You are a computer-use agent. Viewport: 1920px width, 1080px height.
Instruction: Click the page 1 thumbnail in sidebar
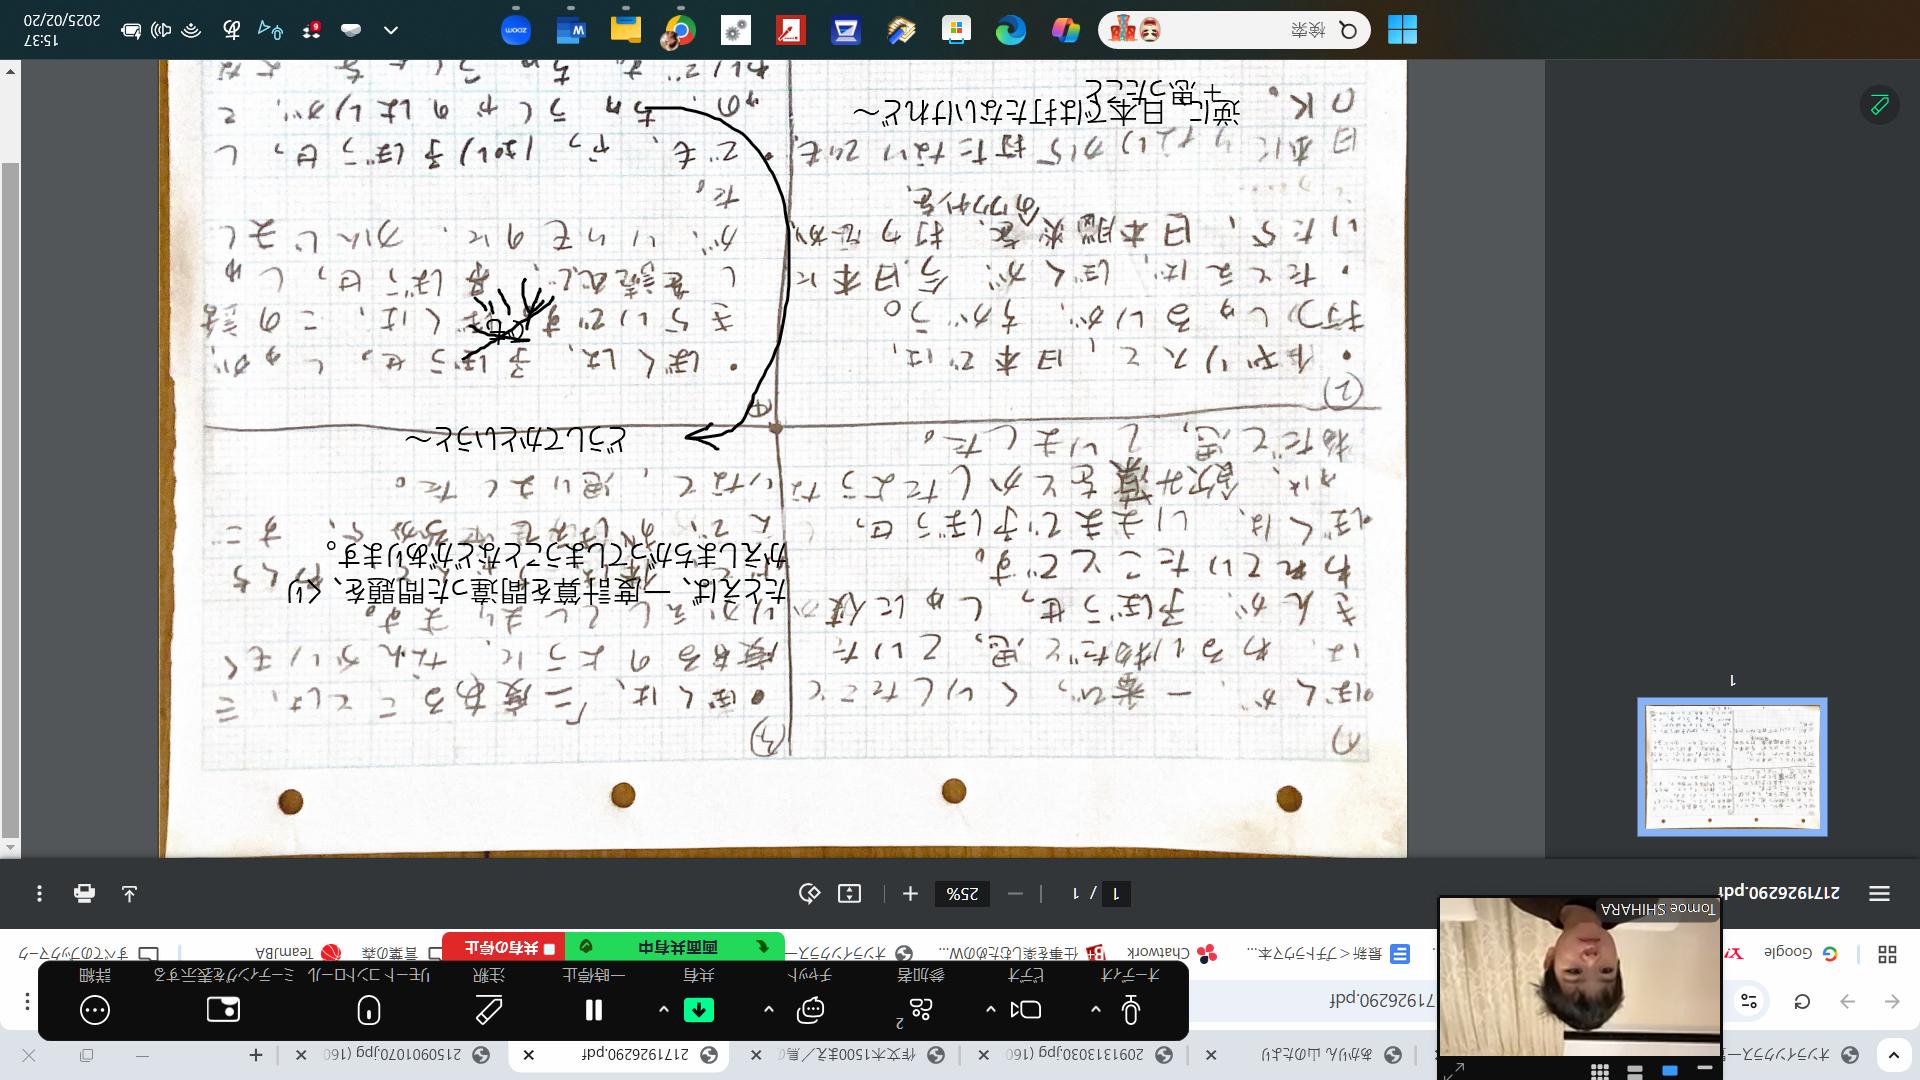[1732, 767]
